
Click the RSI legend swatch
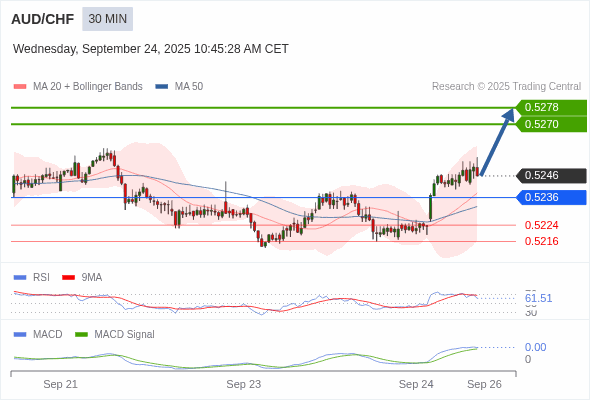click(x=20, y=278)
